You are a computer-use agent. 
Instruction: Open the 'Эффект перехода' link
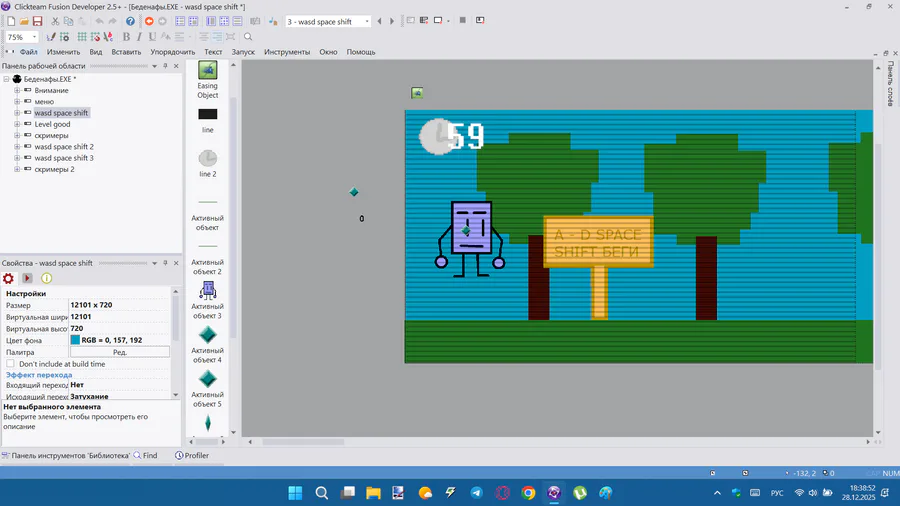tap(39, 375)
